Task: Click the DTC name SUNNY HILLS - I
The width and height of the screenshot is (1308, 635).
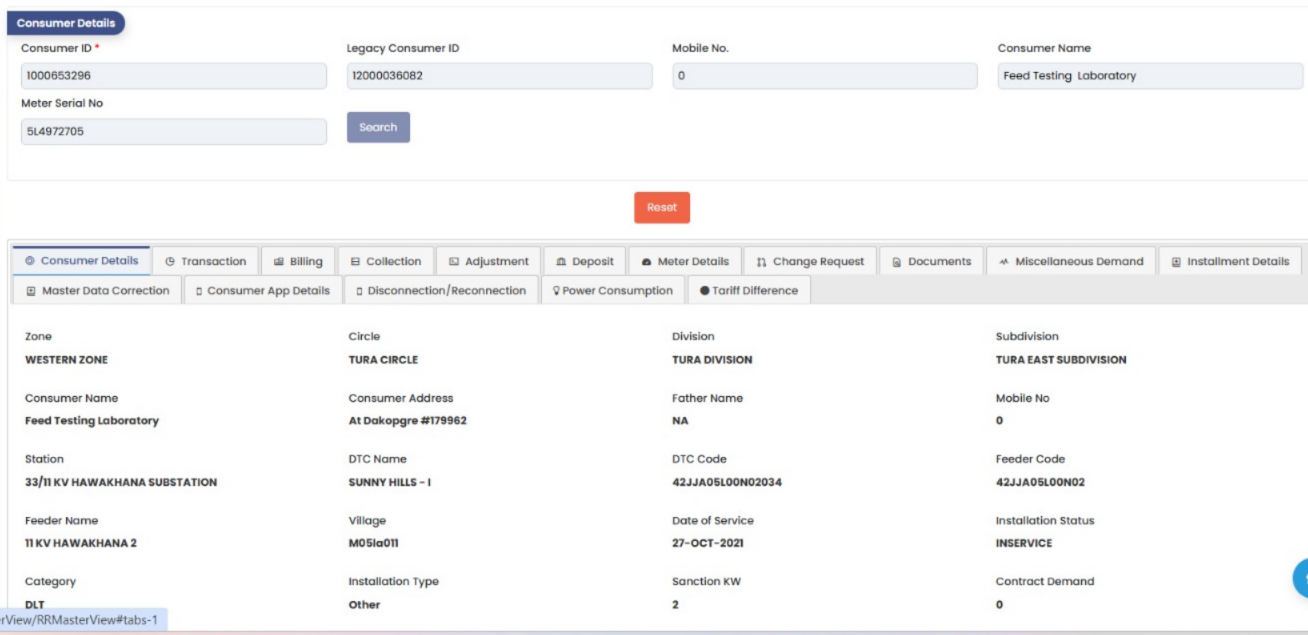Action: click(x=389, y=482)
